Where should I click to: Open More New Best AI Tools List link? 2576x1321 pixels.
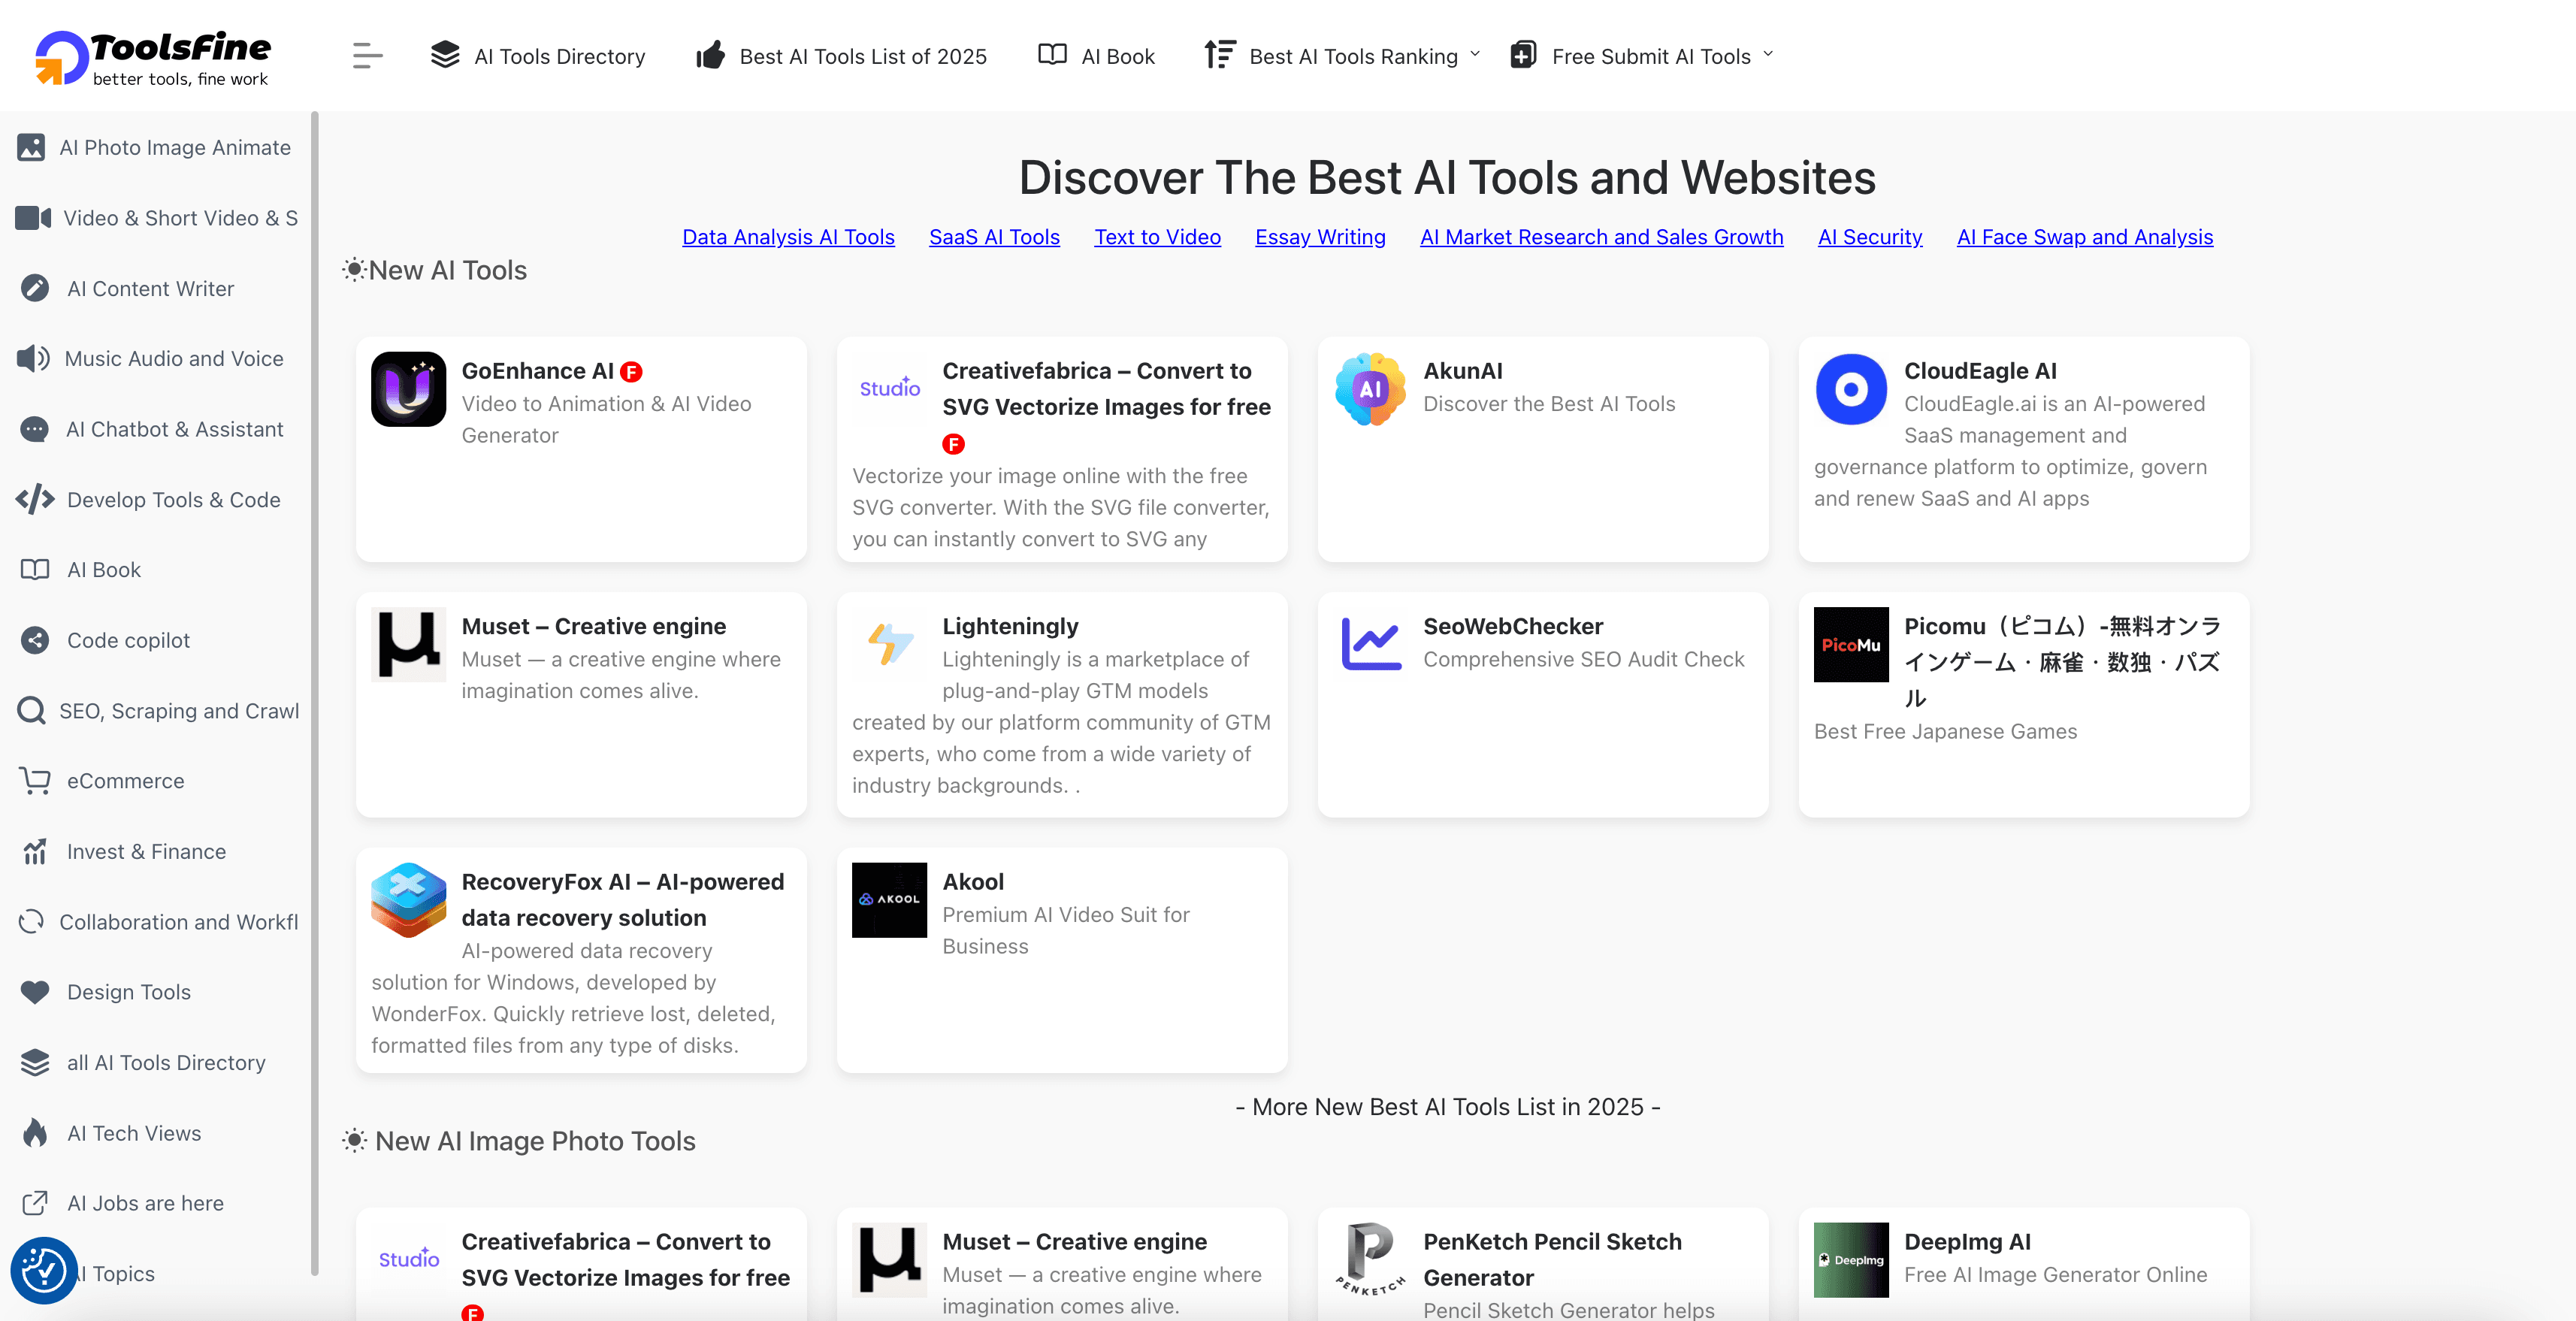1447,1107
